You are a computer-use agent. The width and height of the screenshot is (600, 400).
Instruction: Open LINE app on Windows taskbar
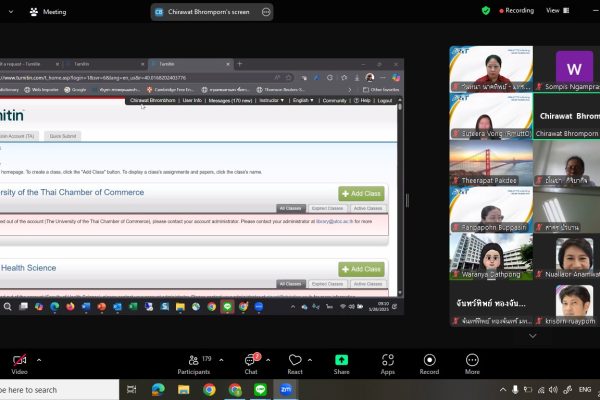(x=260, y=390)
